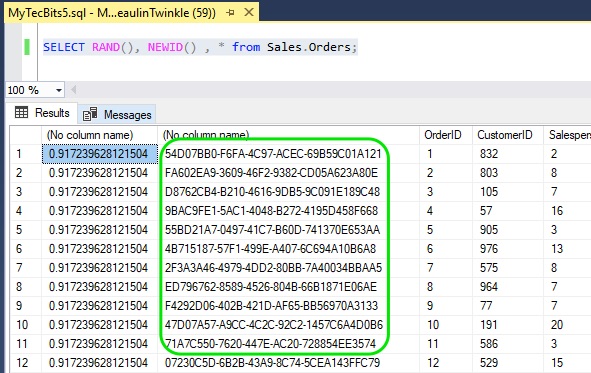
Task: Select CustomerID value 77
Action: pos(508,306)
